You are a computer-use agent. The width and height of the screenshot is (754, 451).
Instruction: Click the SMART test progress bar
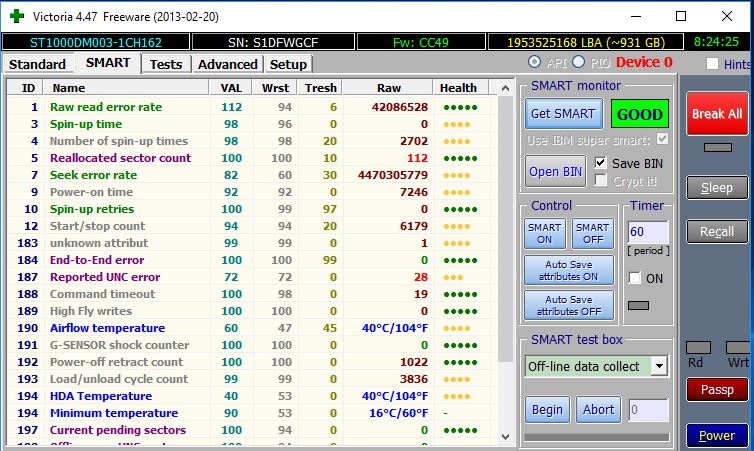[x=596, y=436]
